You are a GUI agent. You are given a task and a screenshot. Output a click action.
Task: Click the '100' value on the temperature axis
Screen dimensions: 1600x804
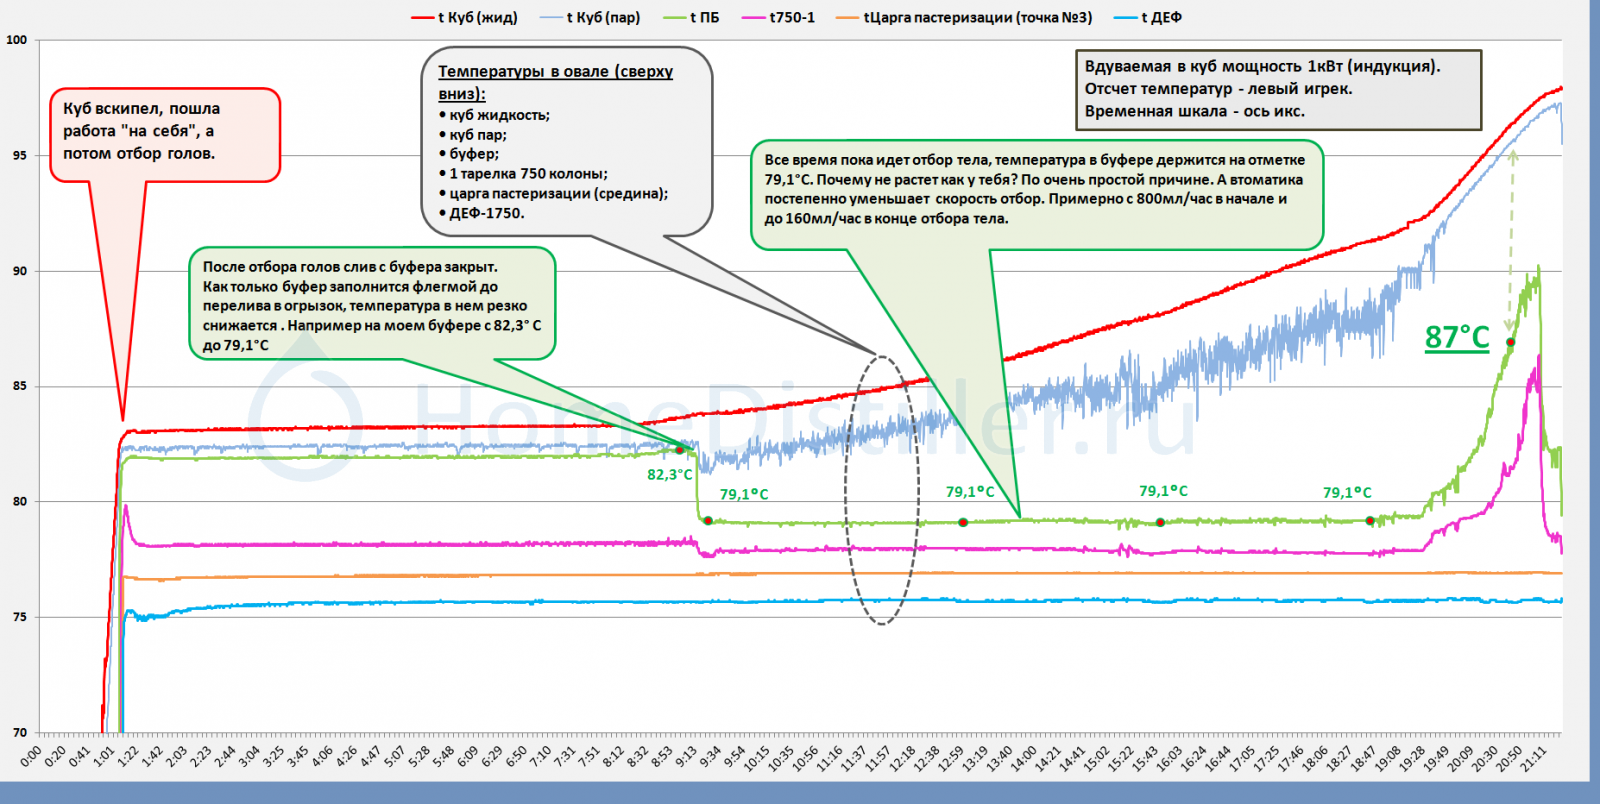[17, 40]
